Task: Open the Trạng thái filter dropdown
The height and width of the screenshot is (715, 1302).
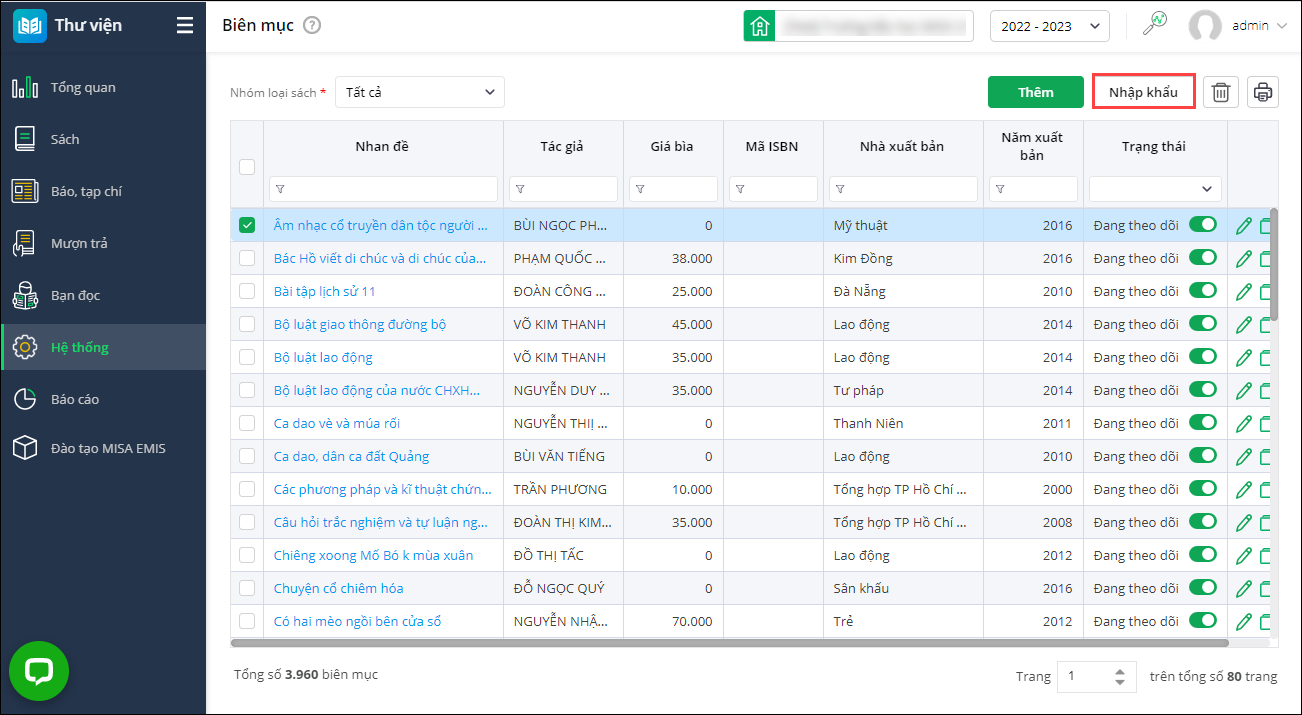Action: 1154,188
